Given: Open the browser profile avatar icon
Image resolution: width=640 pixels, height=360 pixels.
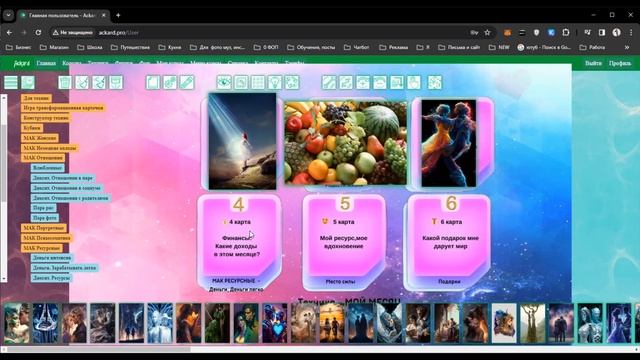Looking at the screenshot, I should coord(616,32).
